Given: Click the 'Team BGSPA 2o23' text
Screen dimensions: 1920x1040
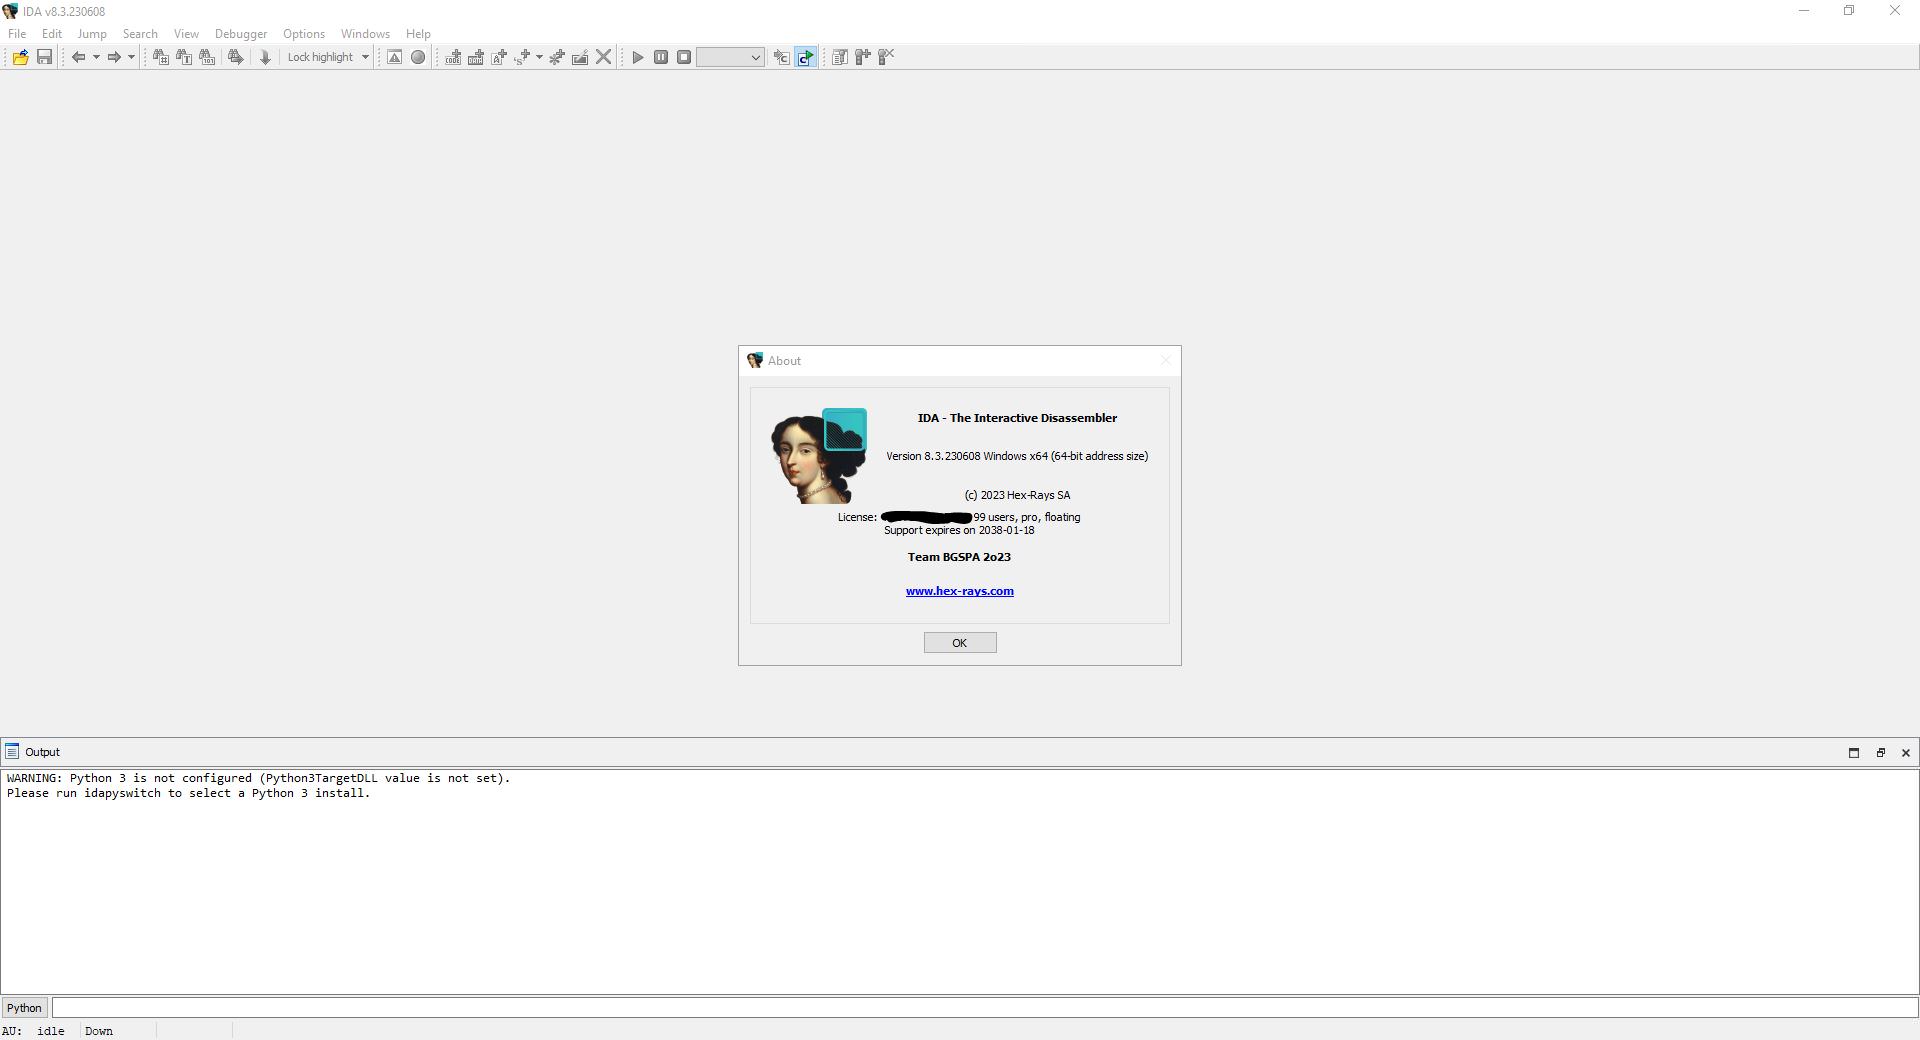Looking at the screenshot, I should 959,557.
